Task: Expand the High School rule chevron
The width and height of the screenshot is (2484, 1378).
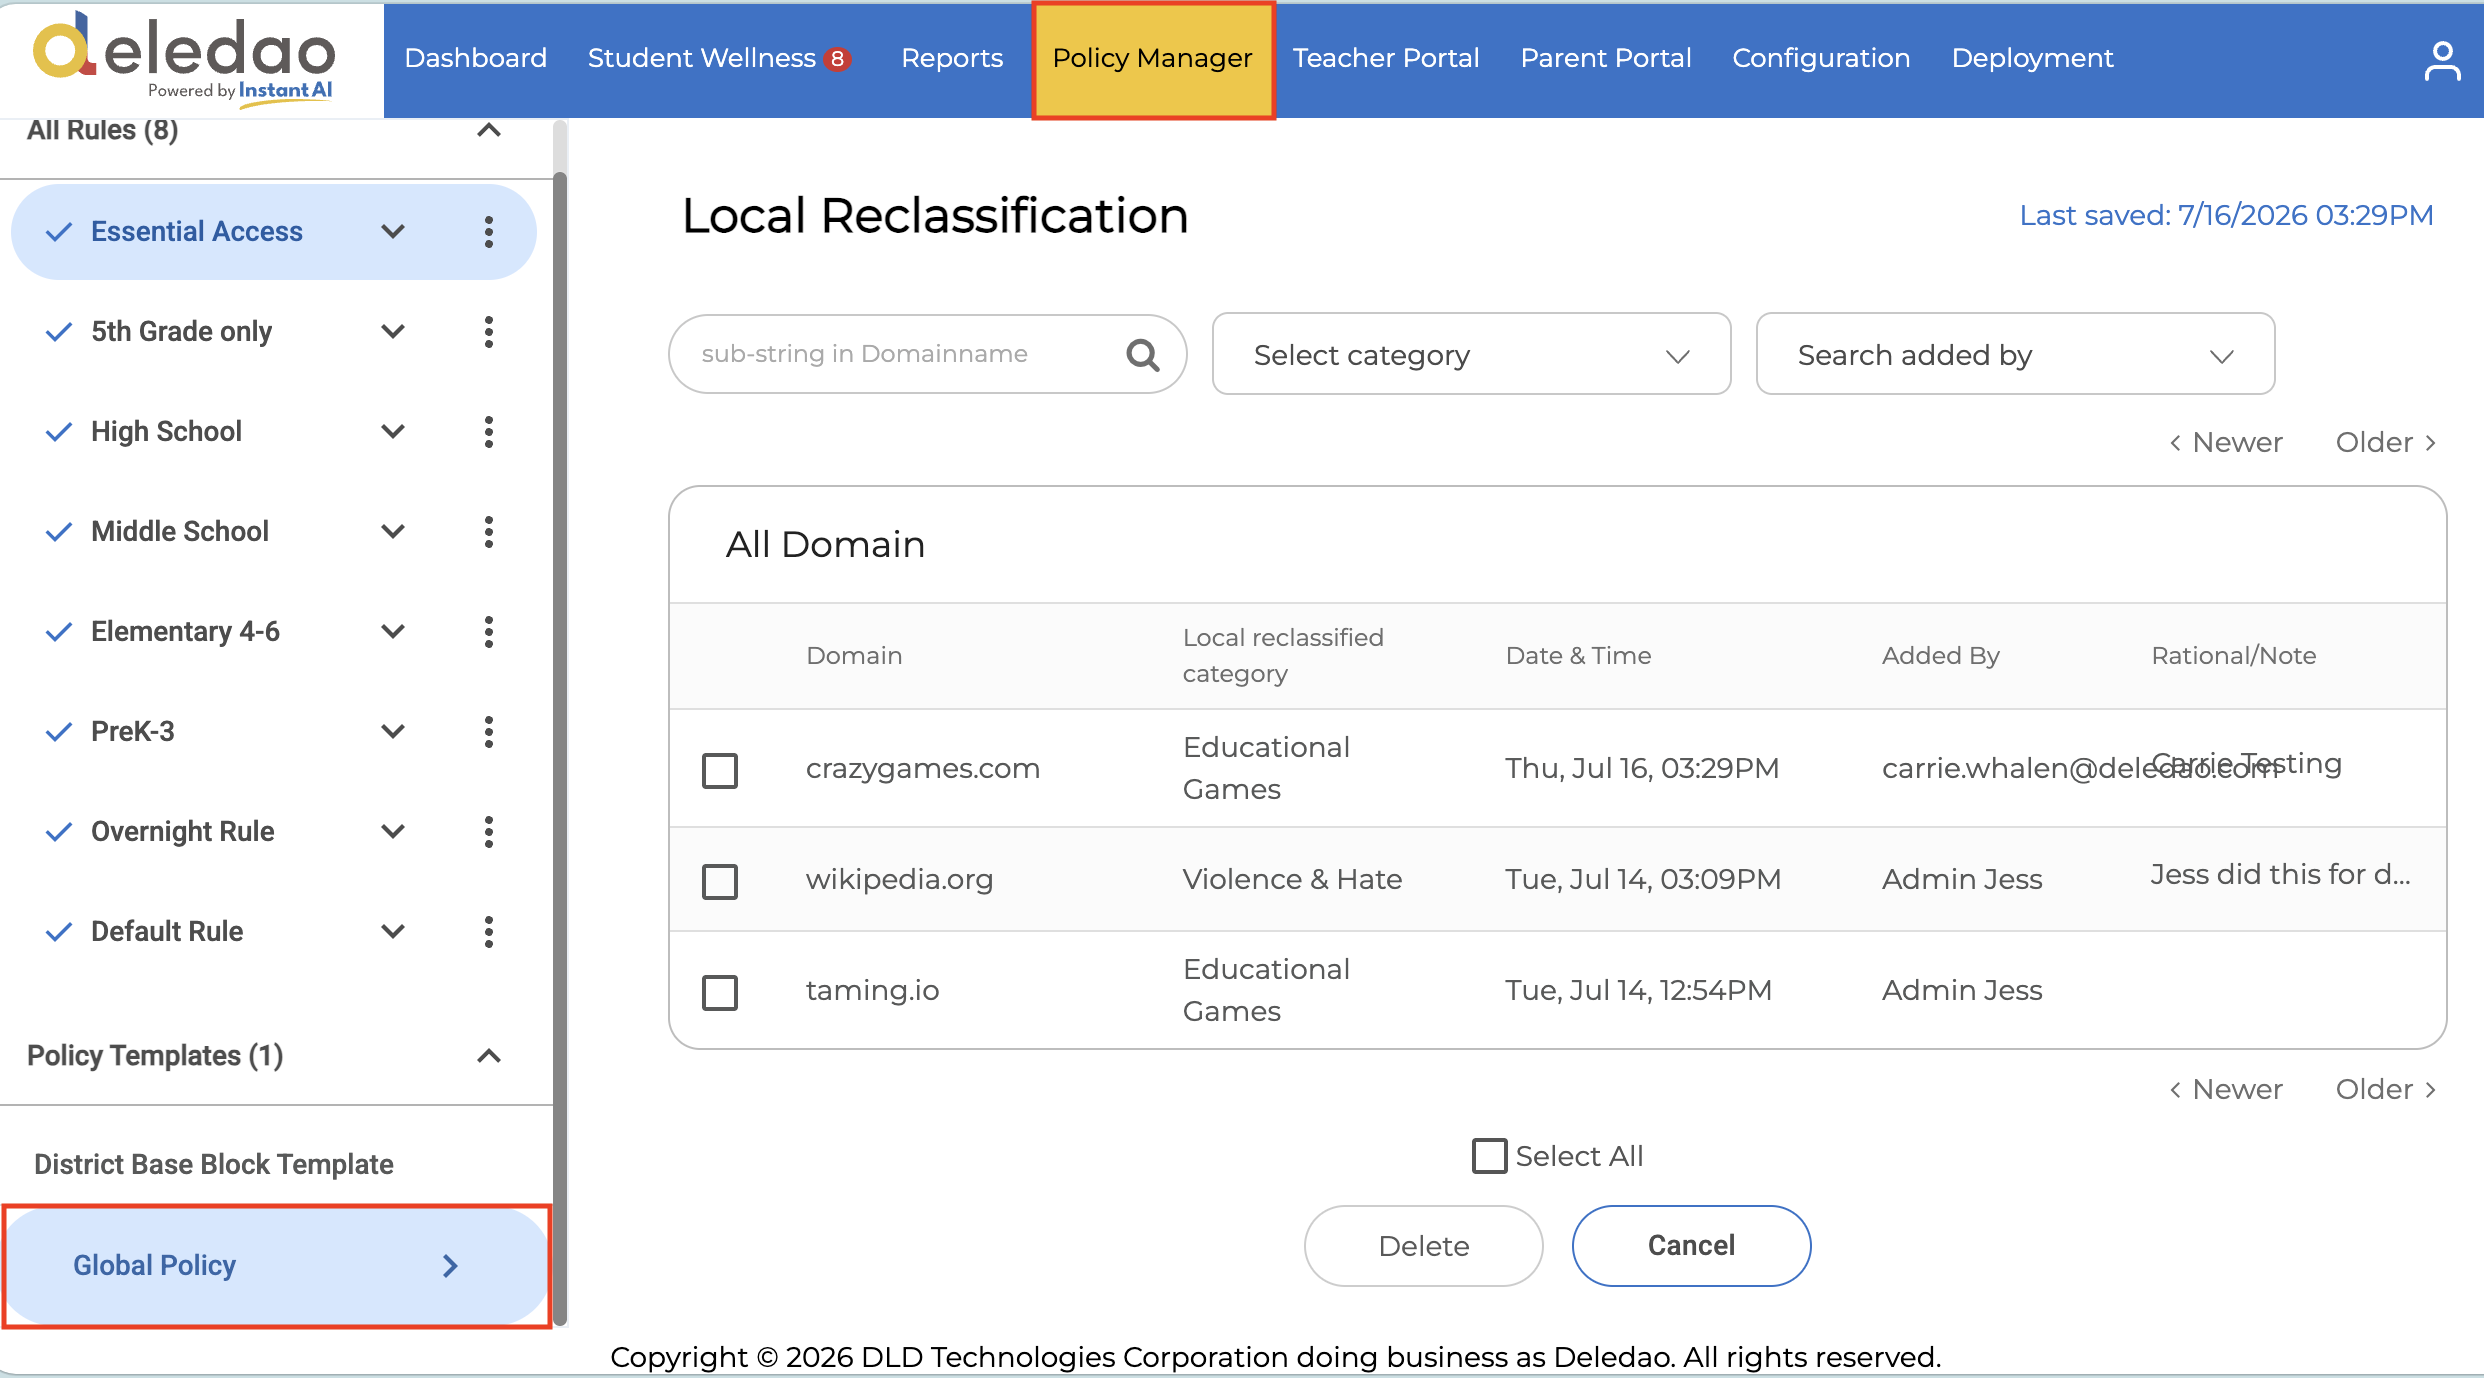Action: pos(393,432)
